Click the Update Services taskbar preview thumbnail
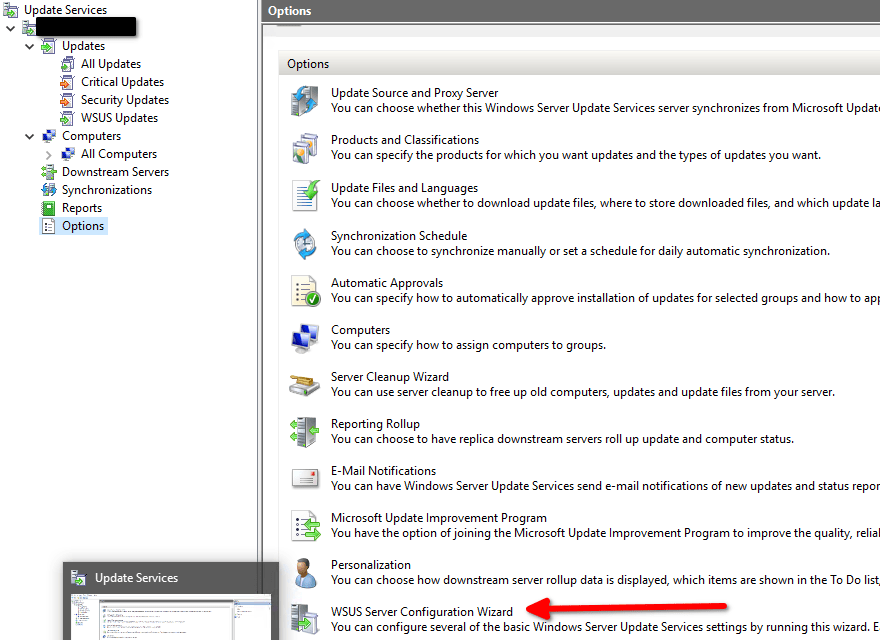 171,617
